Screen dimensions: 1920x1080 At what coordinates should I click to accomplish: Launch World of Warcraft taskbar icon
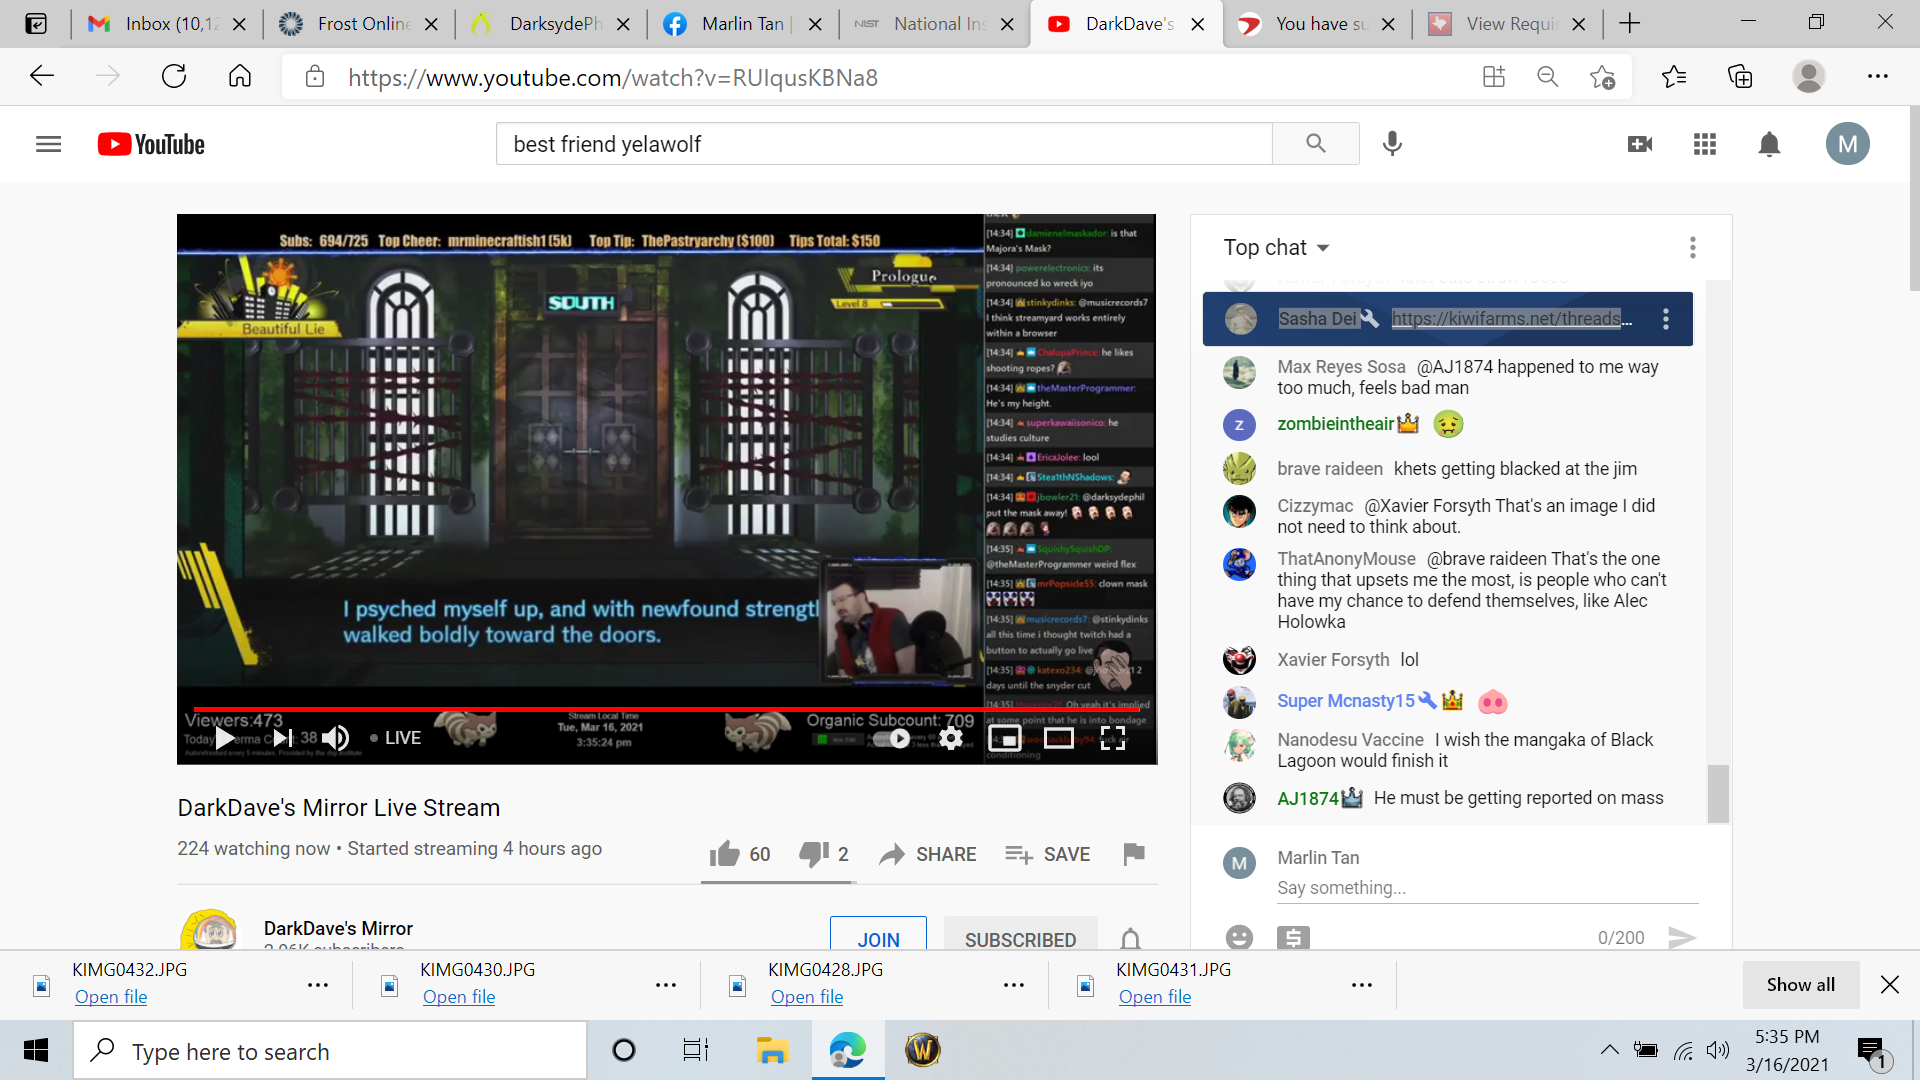[922, 1050]
